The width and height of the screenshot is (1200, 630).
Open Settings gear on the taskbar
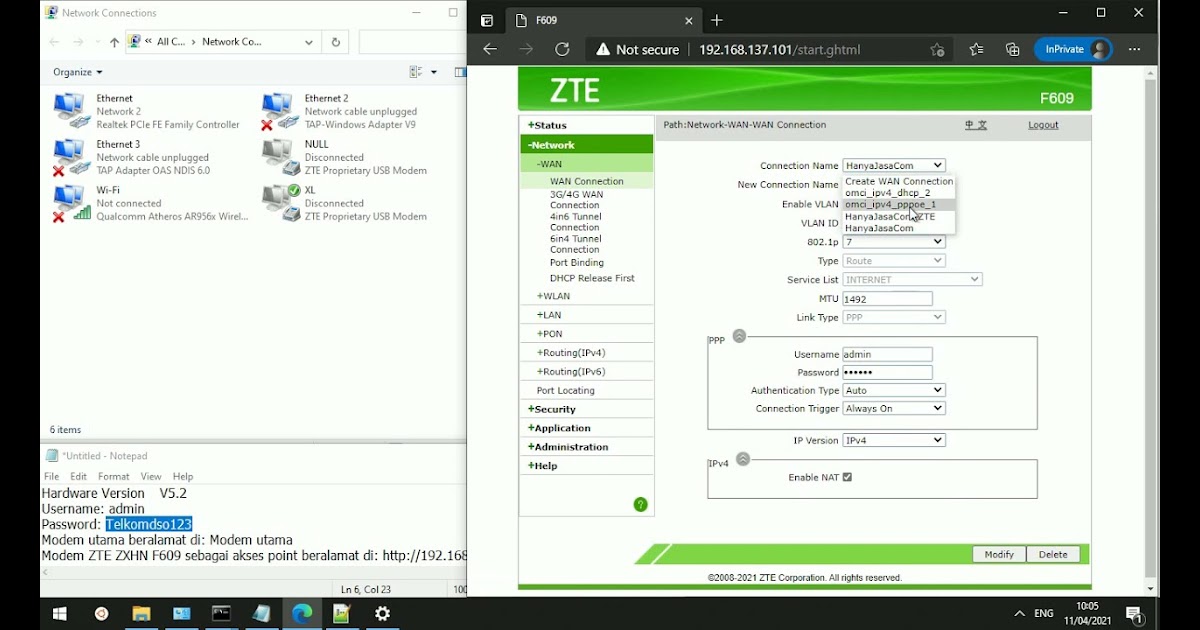(382, 613)
